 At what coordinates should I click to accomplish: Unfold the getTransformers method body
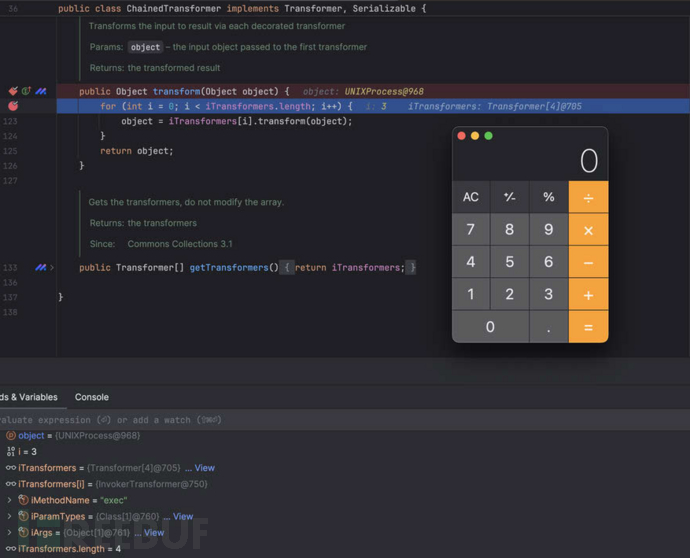point(52,268)
